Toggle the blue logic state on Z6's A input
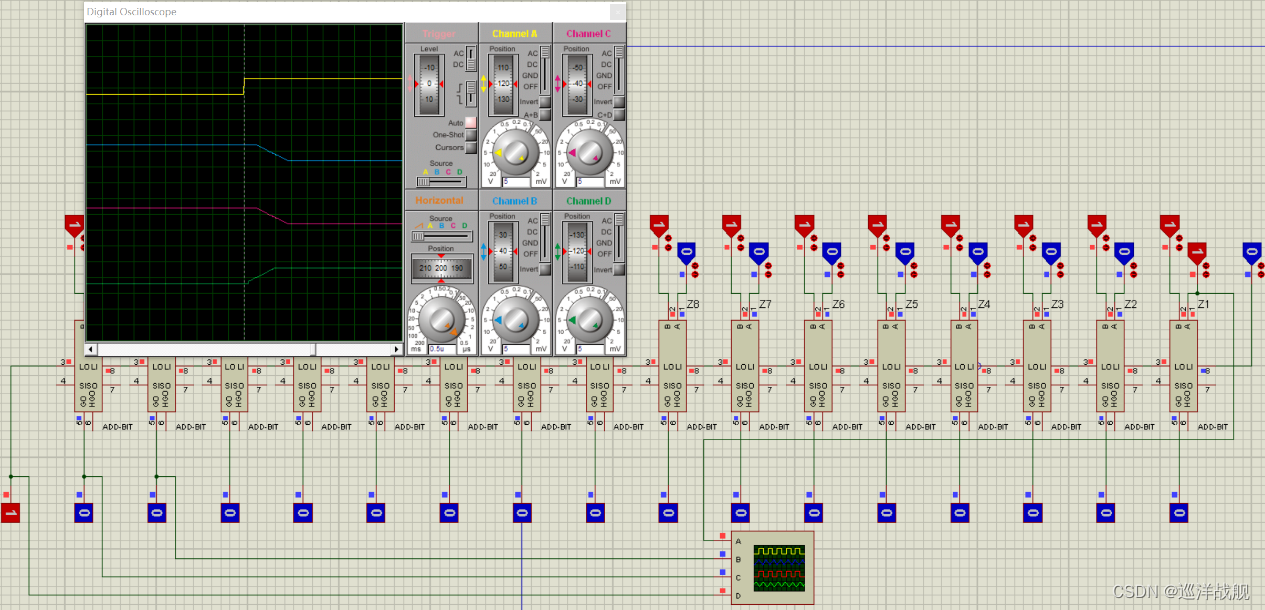Screen dimensions: 1265x610 click(832, 252)
